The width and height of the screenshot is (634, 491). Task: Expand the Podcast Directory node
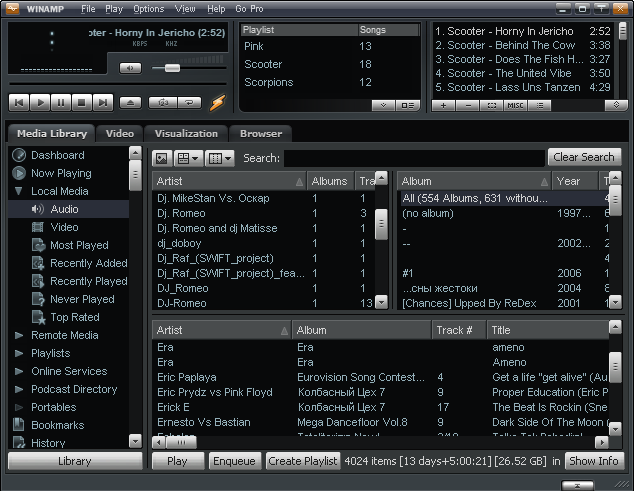coord(19,389)
